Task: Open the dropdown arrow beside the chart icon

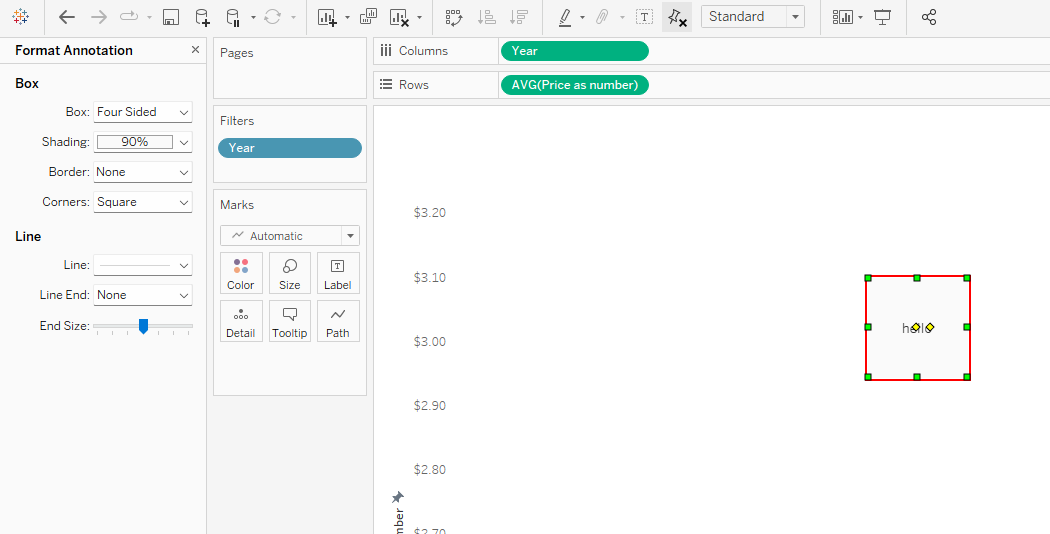Action: [x=860, y=17]
